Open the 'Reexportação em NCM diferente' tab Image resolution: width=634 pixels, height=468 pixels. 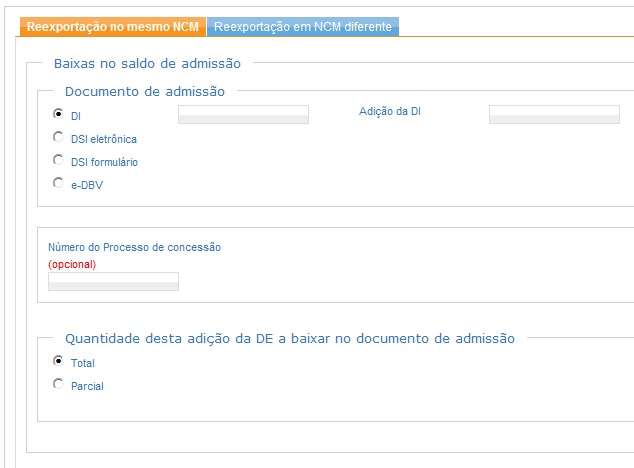(303, 27)
